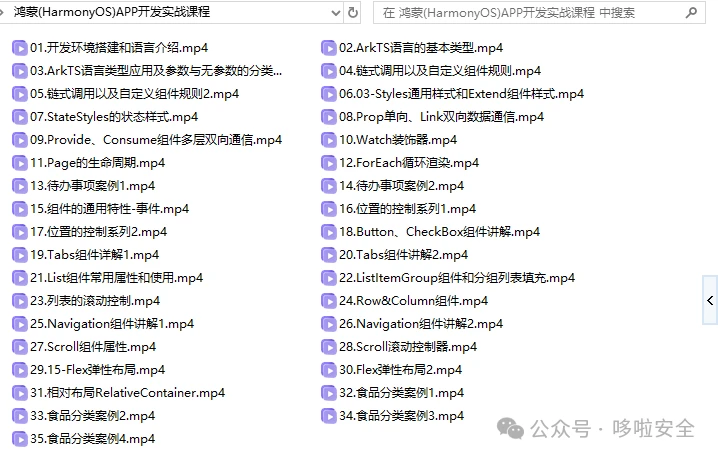The image size is (718, 458).
Task: Click the icon of 21.List组件常用属性和使用.mp4
Action: [20, 278]
